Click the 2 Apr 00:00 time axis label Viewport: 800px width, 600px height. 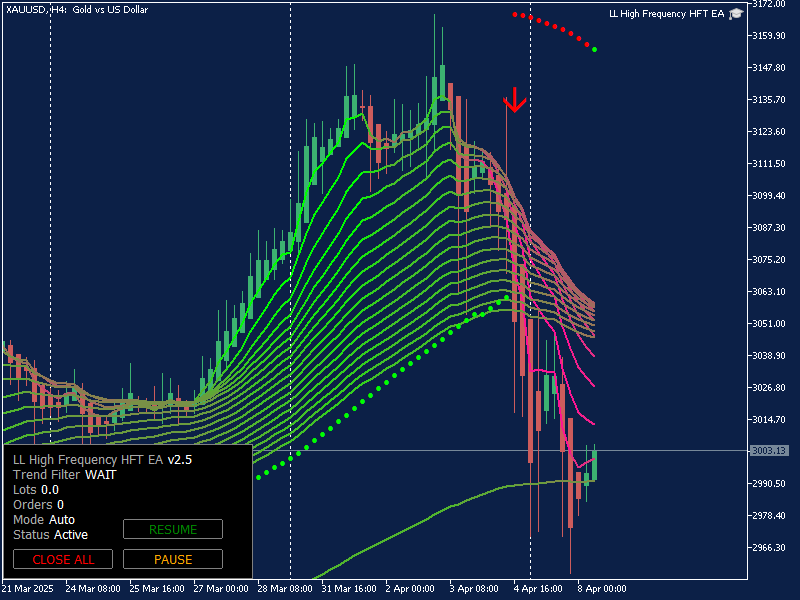[x=410, y=589]
